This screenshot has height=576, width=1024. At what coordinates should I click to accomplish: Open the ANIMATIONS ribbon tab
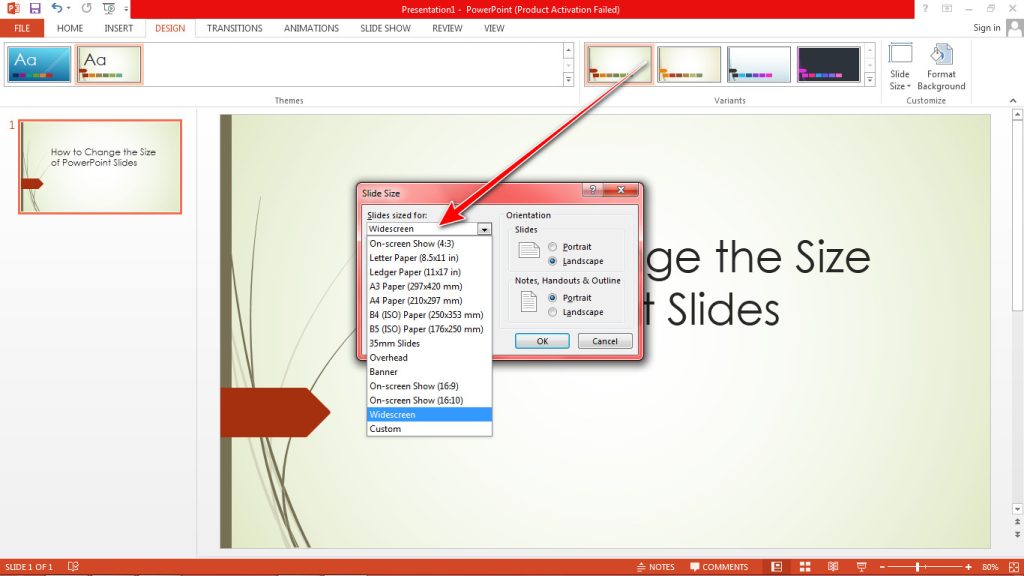pyautogui.click(x=310, y=28)
